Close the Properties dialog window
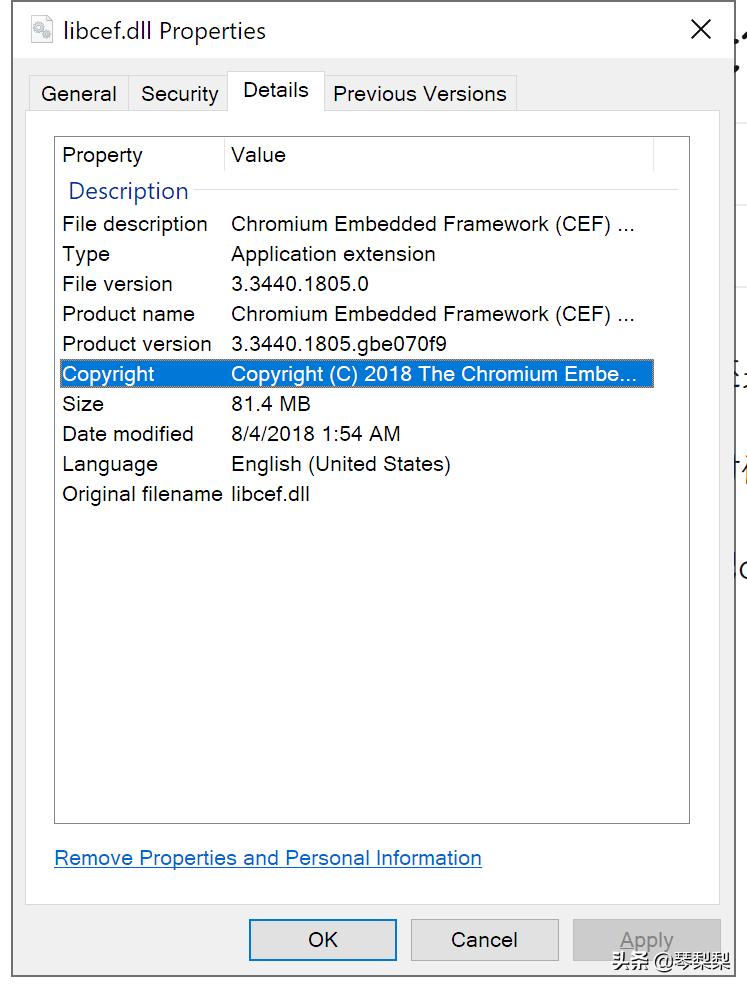Screen dimensions: 747x988 point(701,30)
